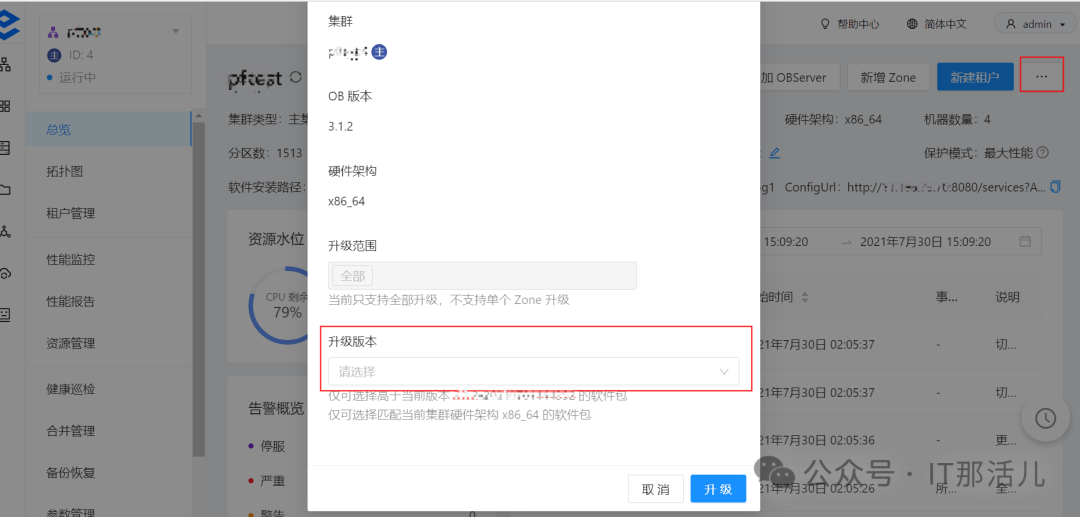Click the help icon next to 最大性能

click(1042, 153)
